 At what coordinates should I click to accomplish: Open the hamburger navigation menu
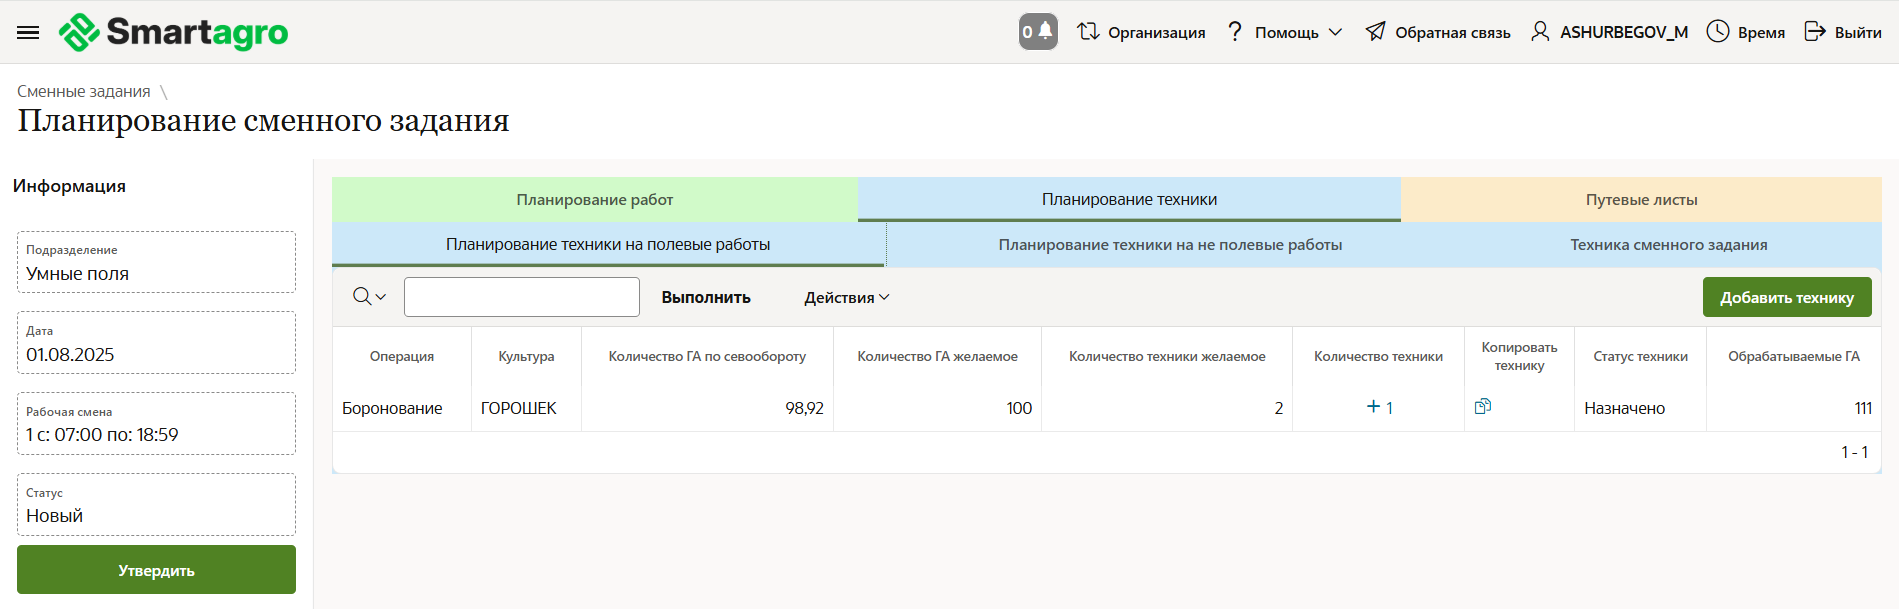pos(28,32)
